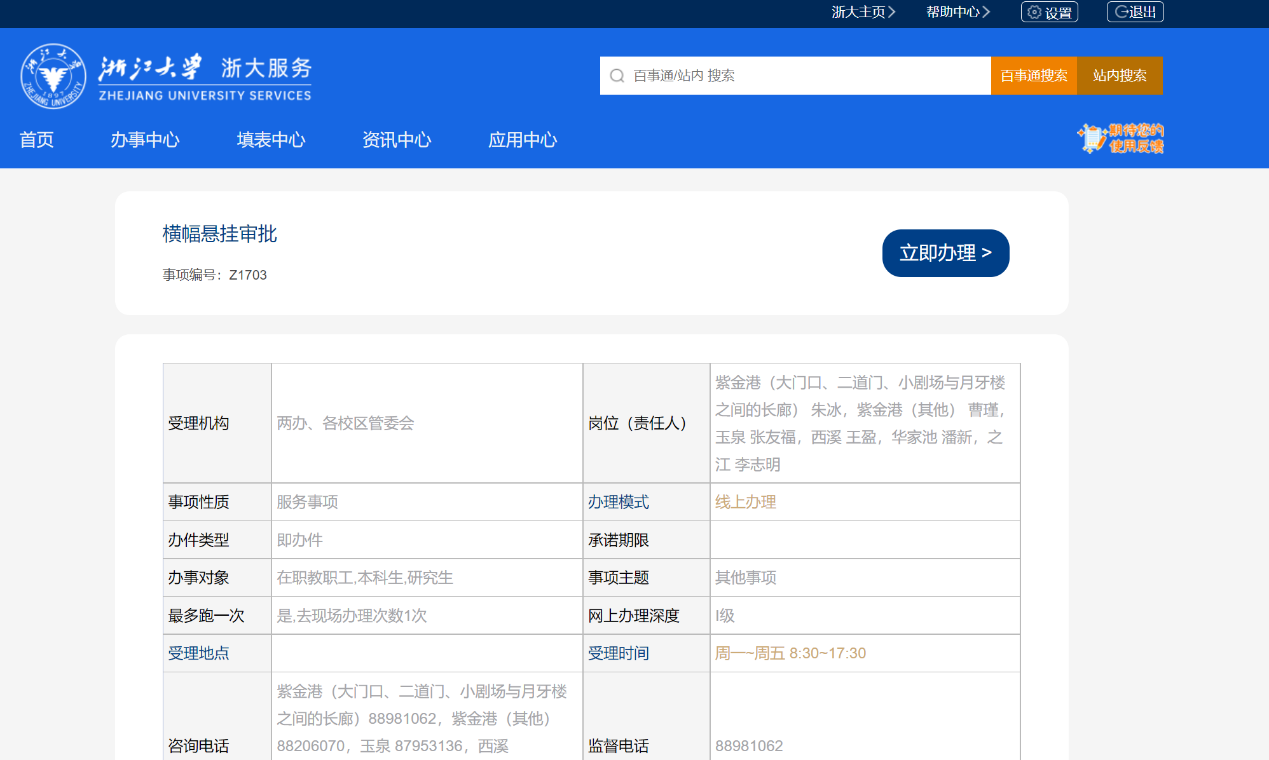Screen dimensions: 1269x760
Task: Open 办事中心 navigation item
Action: (x=145, y=140)
